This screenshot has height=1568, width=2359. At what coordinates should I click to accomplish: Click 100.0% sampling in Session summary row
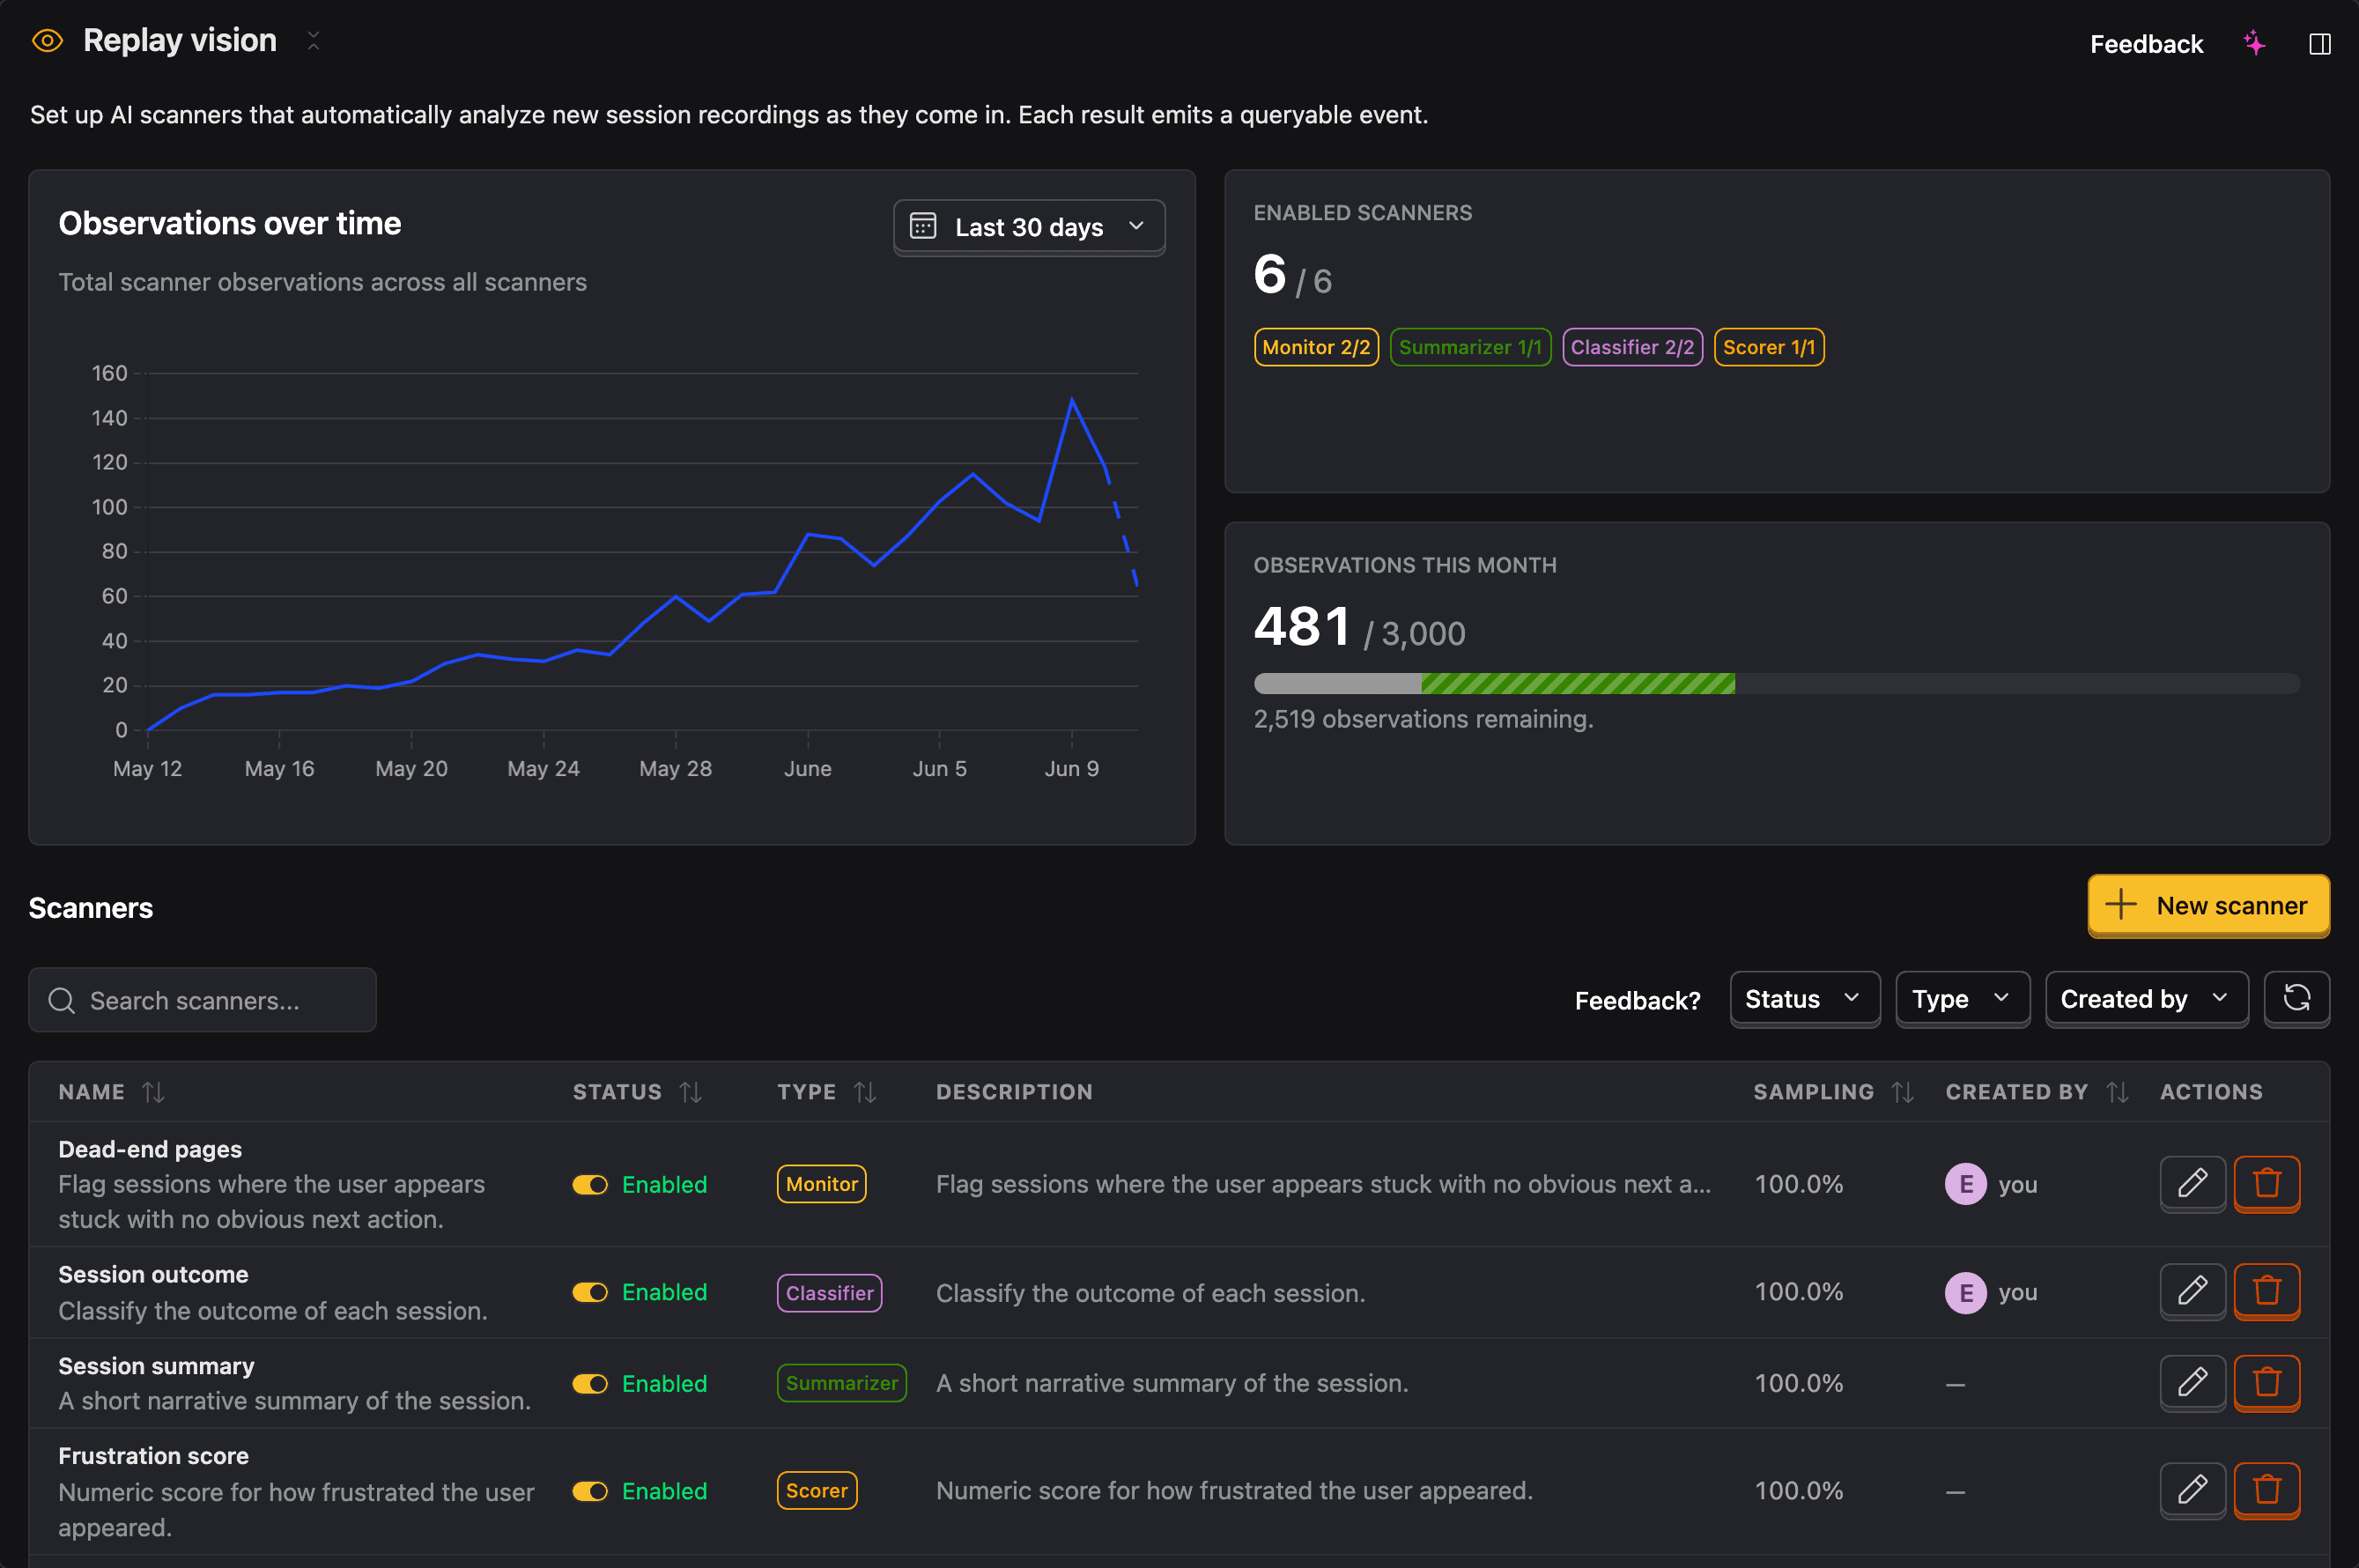1798,1383
